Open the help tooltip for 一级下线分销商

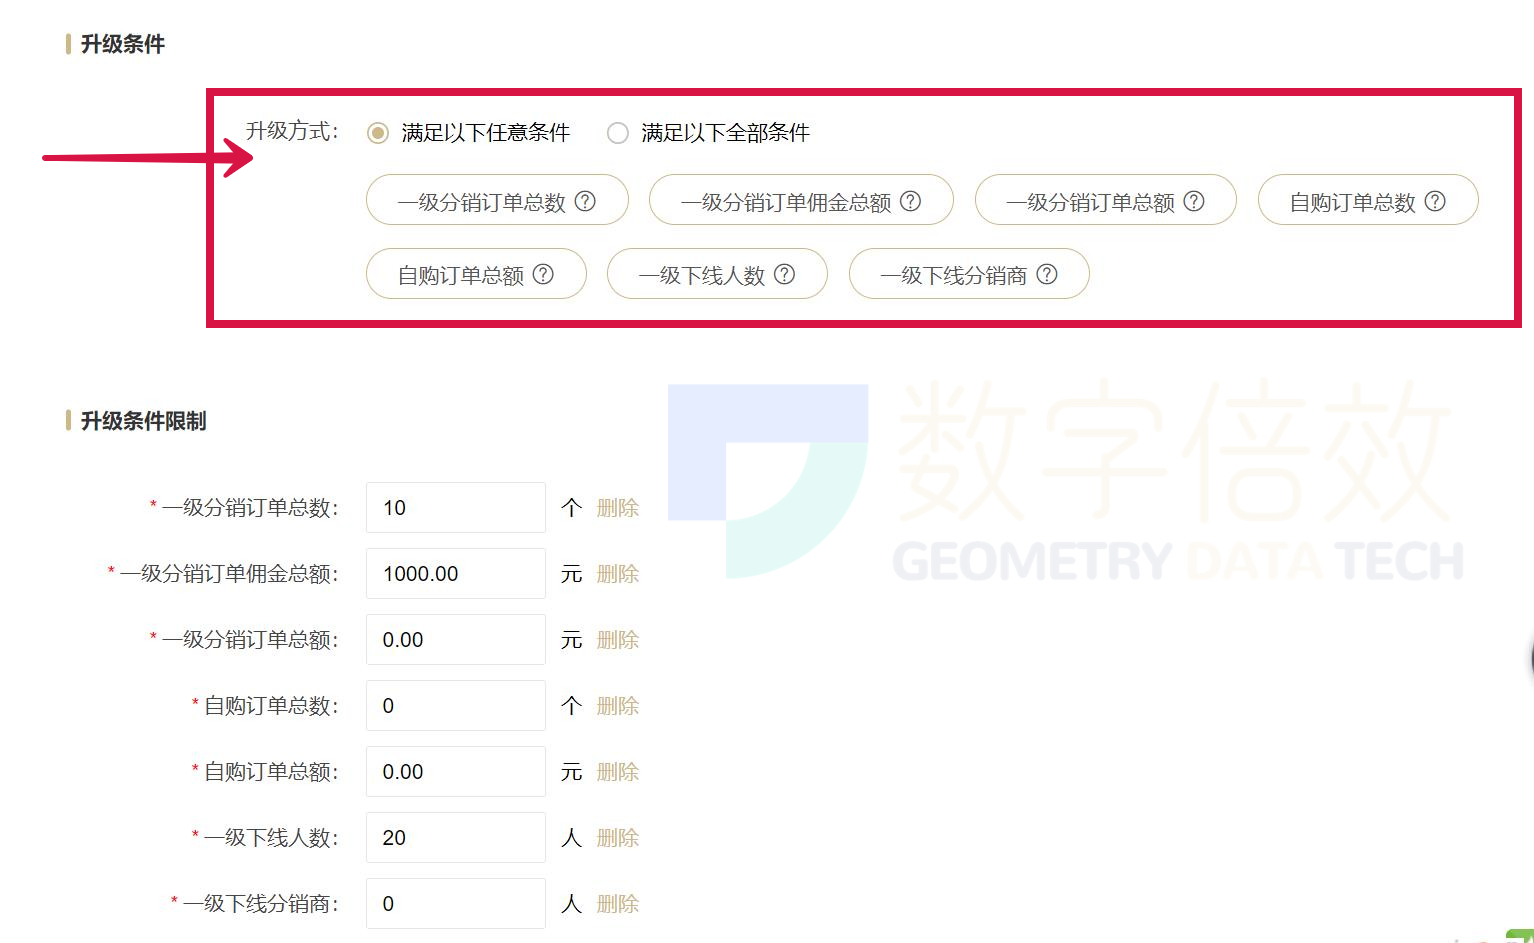pos(1047,274)
